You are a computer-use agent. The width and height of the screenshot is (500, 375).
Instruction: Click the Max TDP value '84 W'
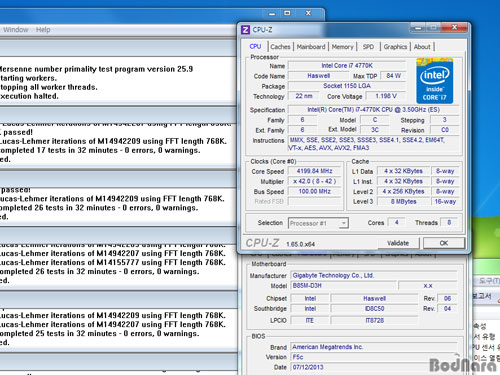[393, 76]
